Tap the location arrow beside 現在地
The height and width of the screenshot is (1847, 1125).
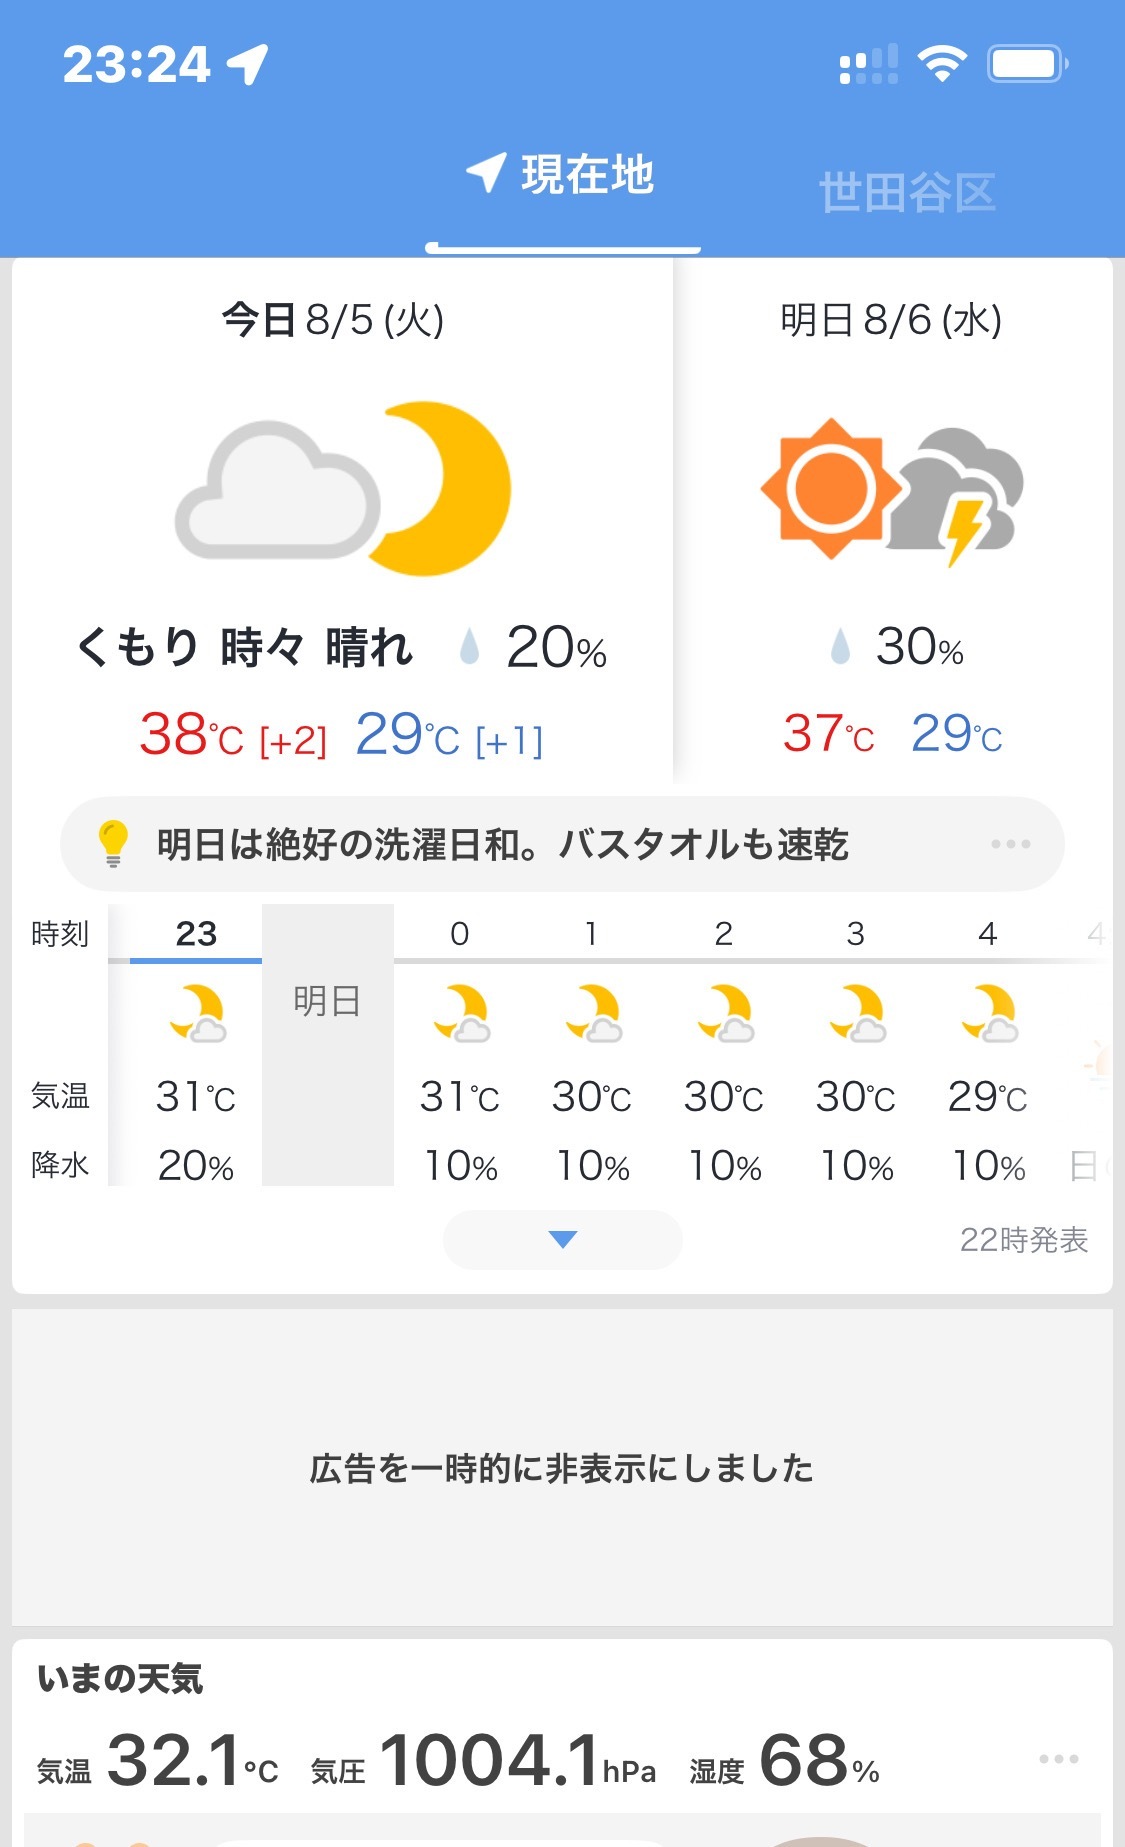point(486,173)
